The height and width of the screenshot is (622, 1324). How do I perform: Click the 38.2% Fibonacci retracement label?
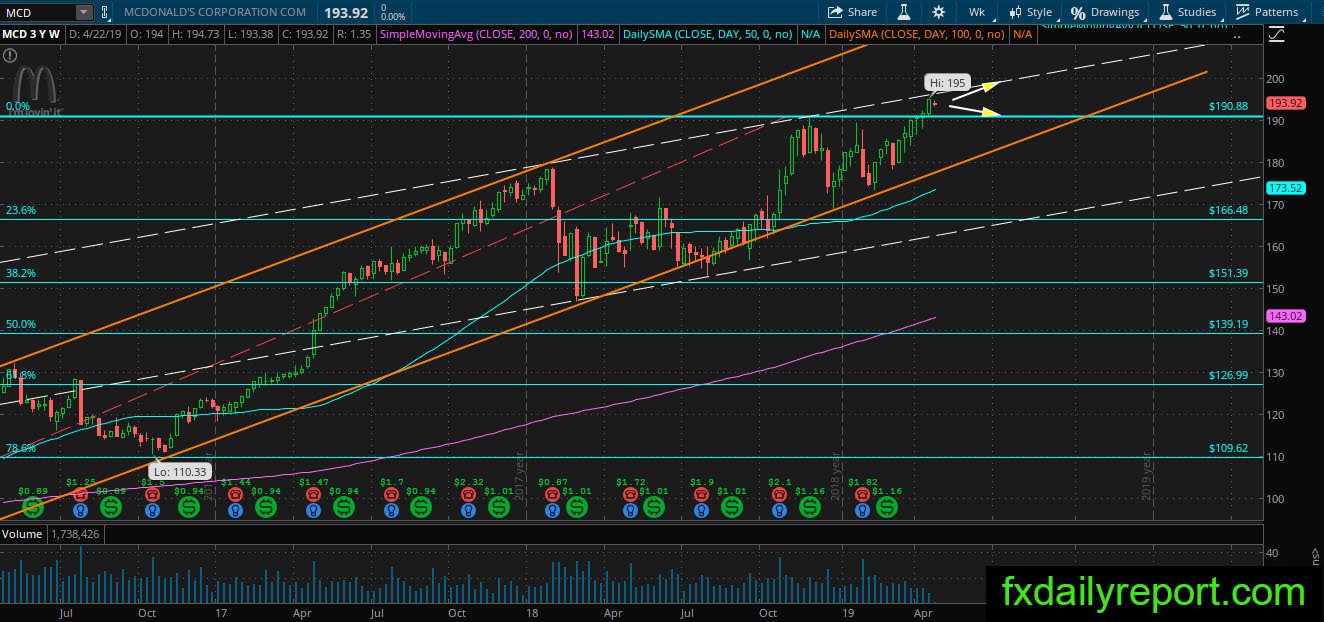pos(21,273)
